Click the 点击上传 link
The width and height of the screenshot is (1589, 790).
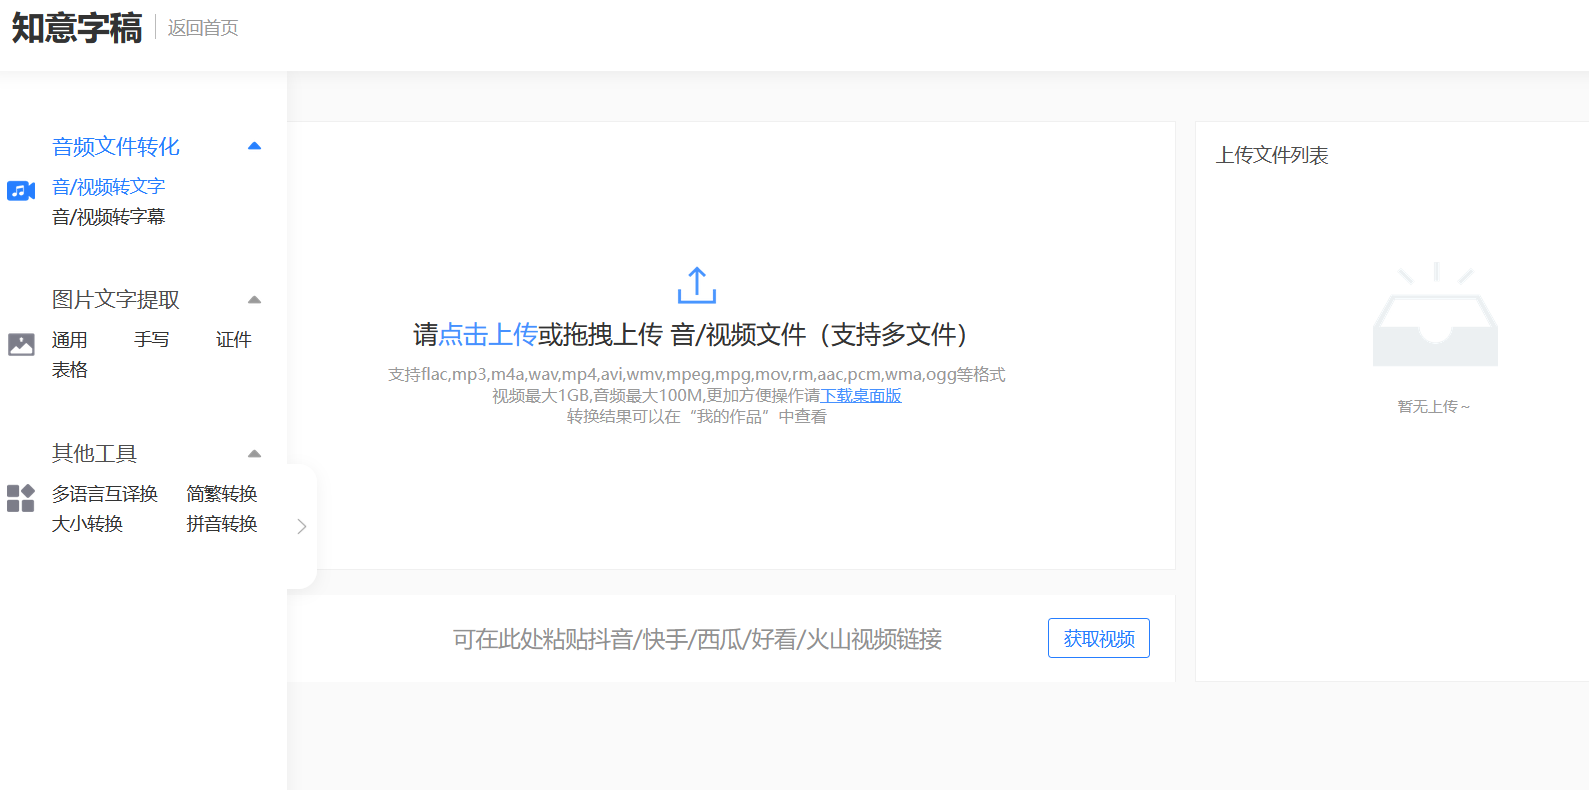[x=488, y=334]
